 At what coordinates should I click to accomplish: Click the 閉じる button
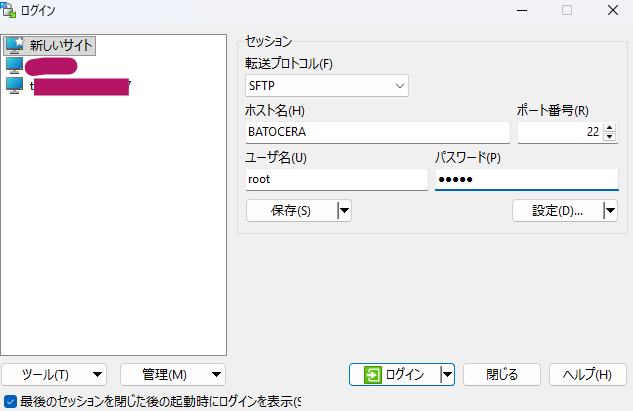502,374
